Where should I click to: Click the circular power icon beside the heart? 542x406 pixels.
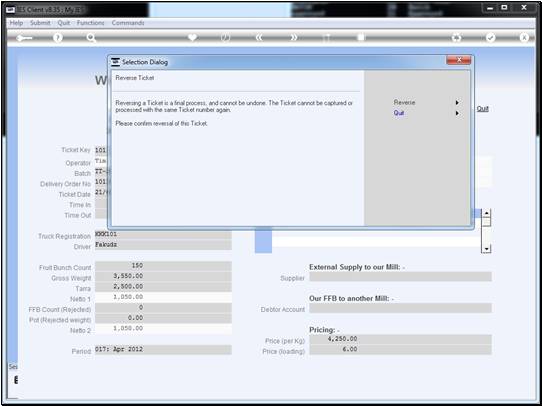coord(226,38)
